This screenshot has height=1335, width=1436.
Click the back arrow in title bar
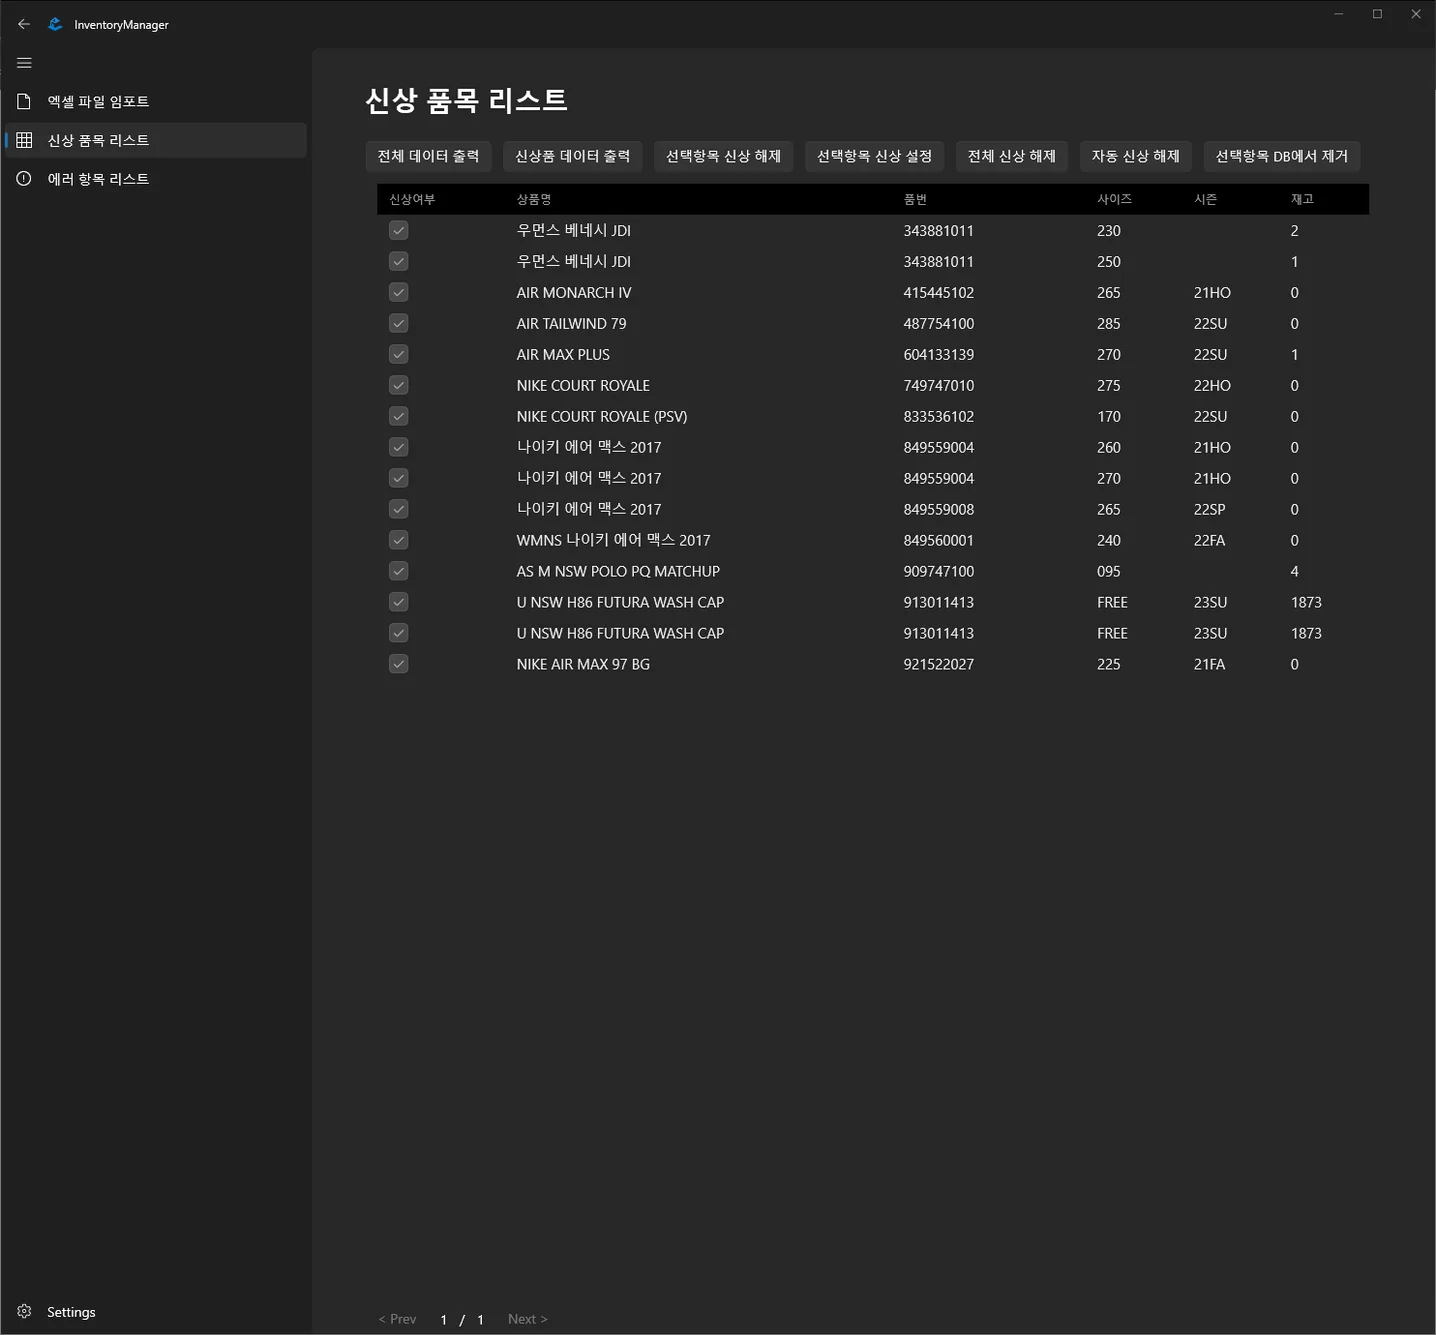tap(24, 24)
